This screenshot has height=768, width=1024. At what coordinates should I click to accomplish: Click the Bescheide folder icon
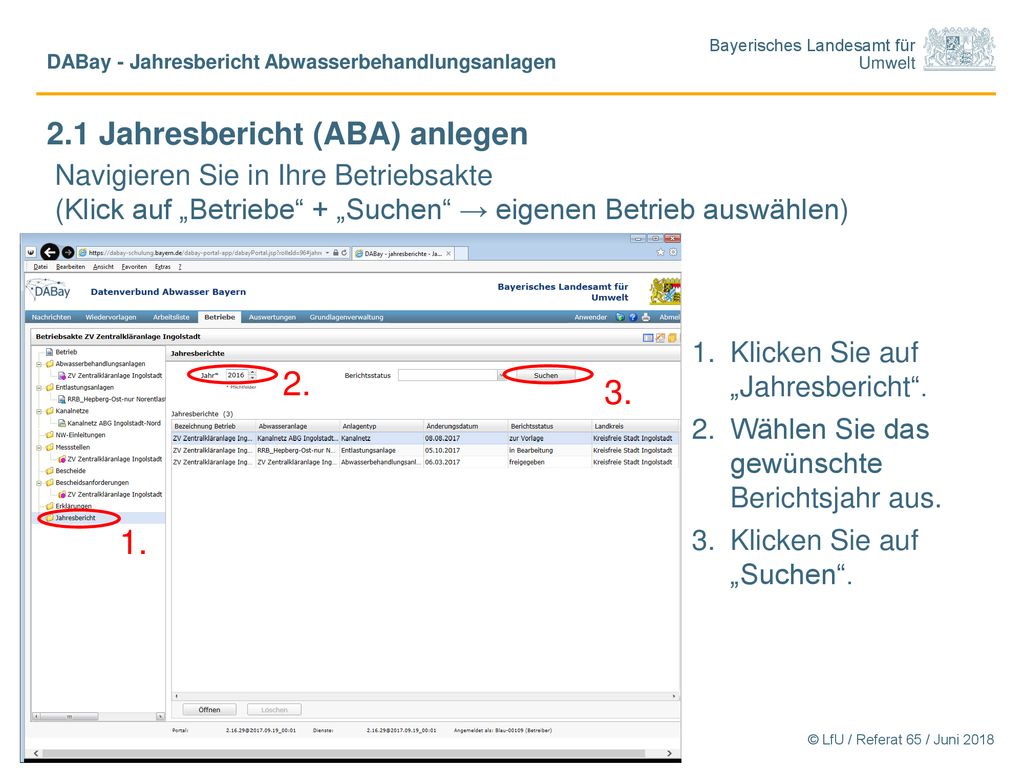[x=50, y=471]
